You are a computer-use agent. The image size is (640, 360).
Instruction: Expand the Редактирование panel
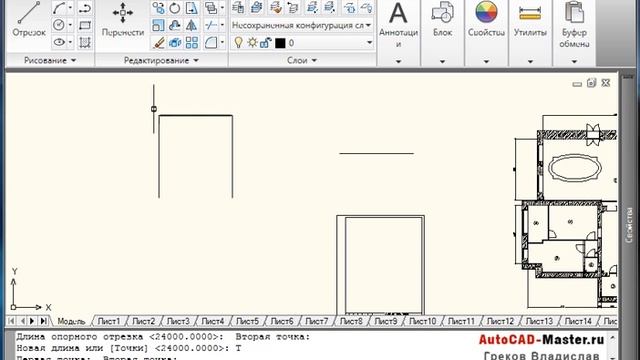click(x=161, y=60)
